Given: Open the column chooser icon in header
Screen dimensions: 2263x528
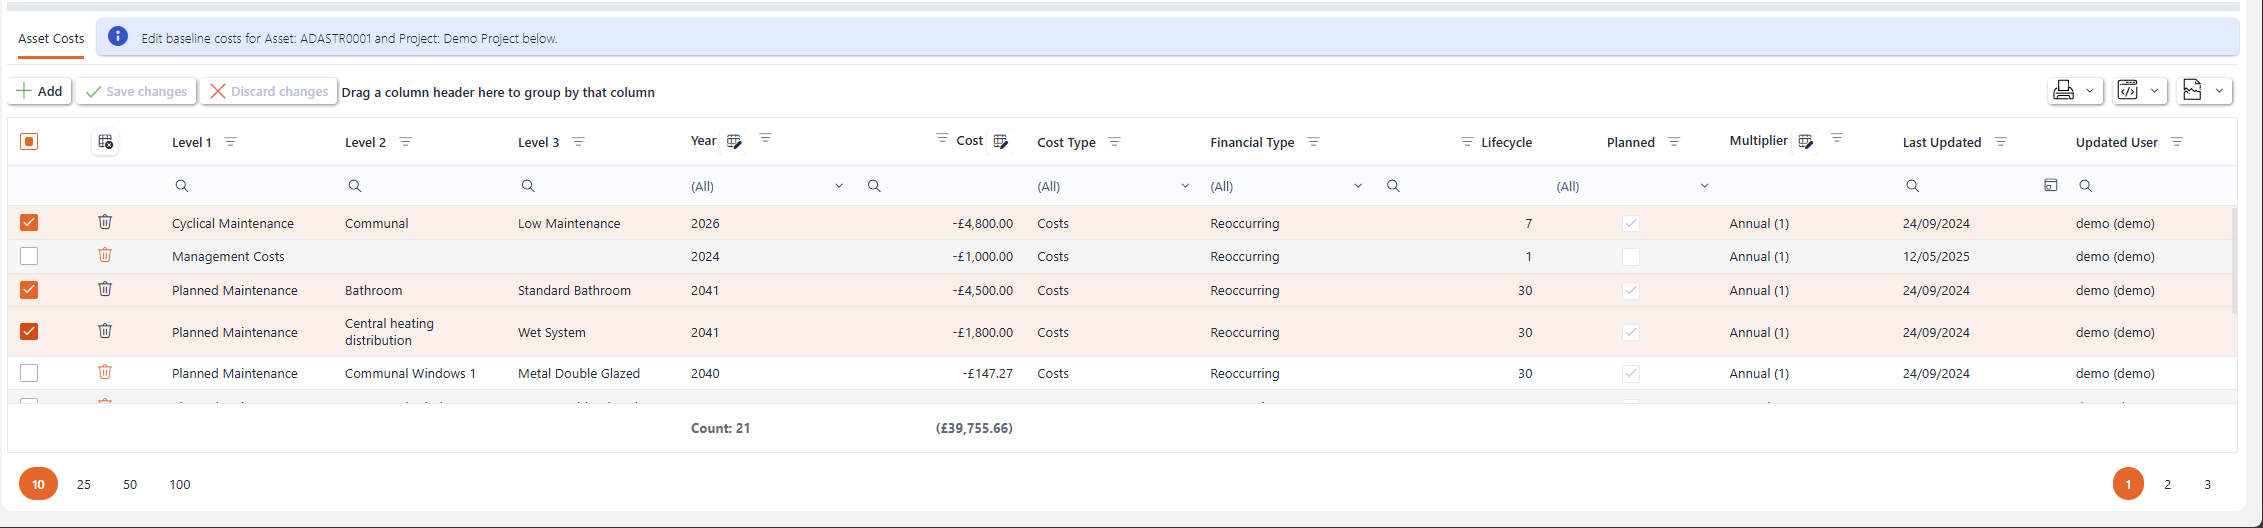Looking at the screenshot, I should point(105,142).
